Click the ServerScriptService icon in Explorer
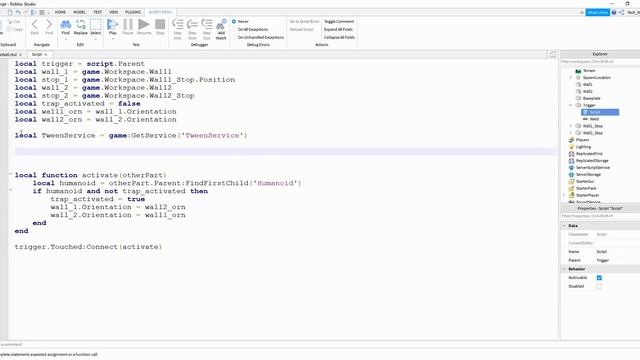This screenshot has height=360, width=640. coord(571,168)
